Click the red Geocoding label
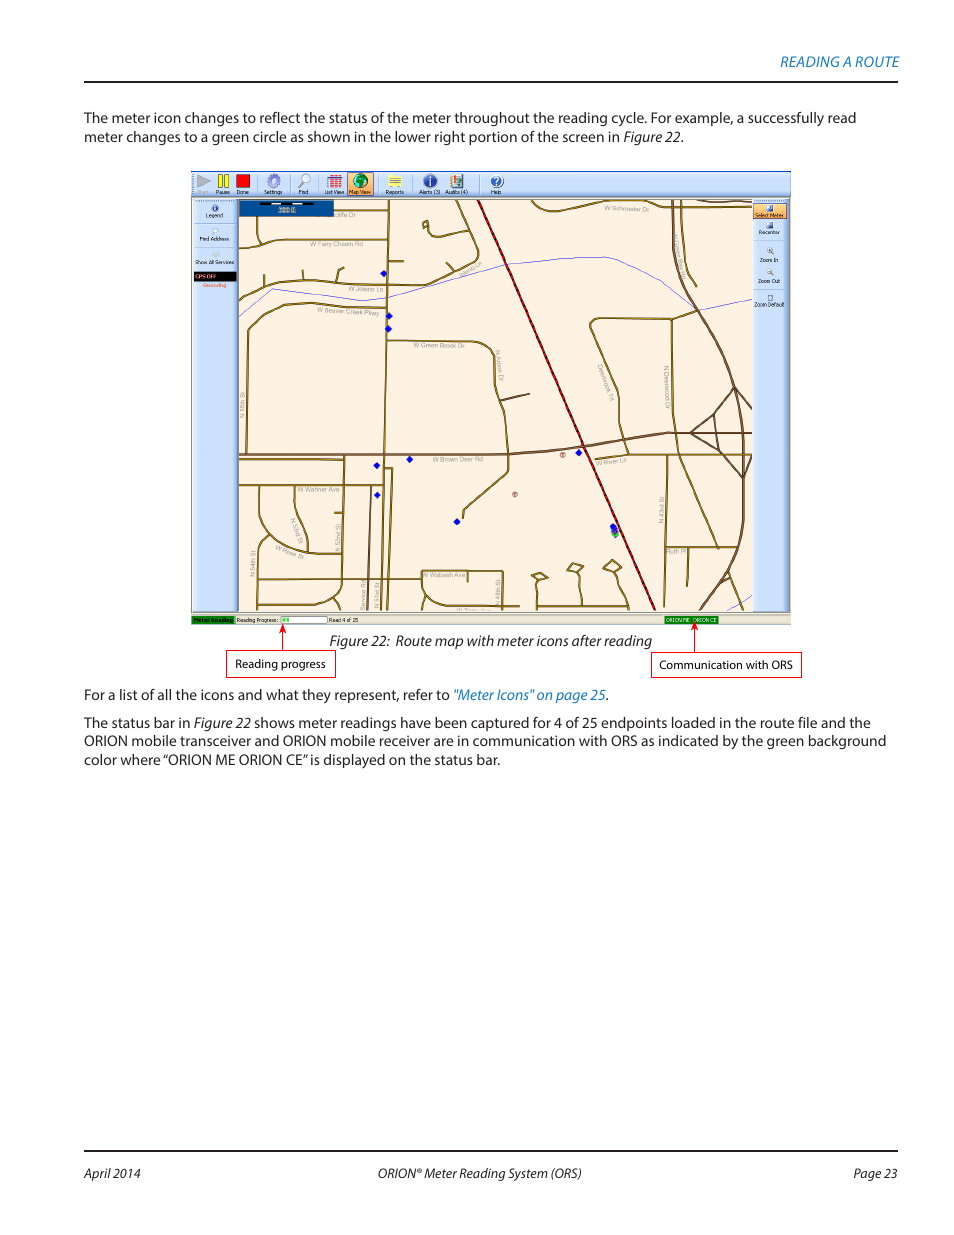Viewport: 954px width, 1235px height. 215,285
